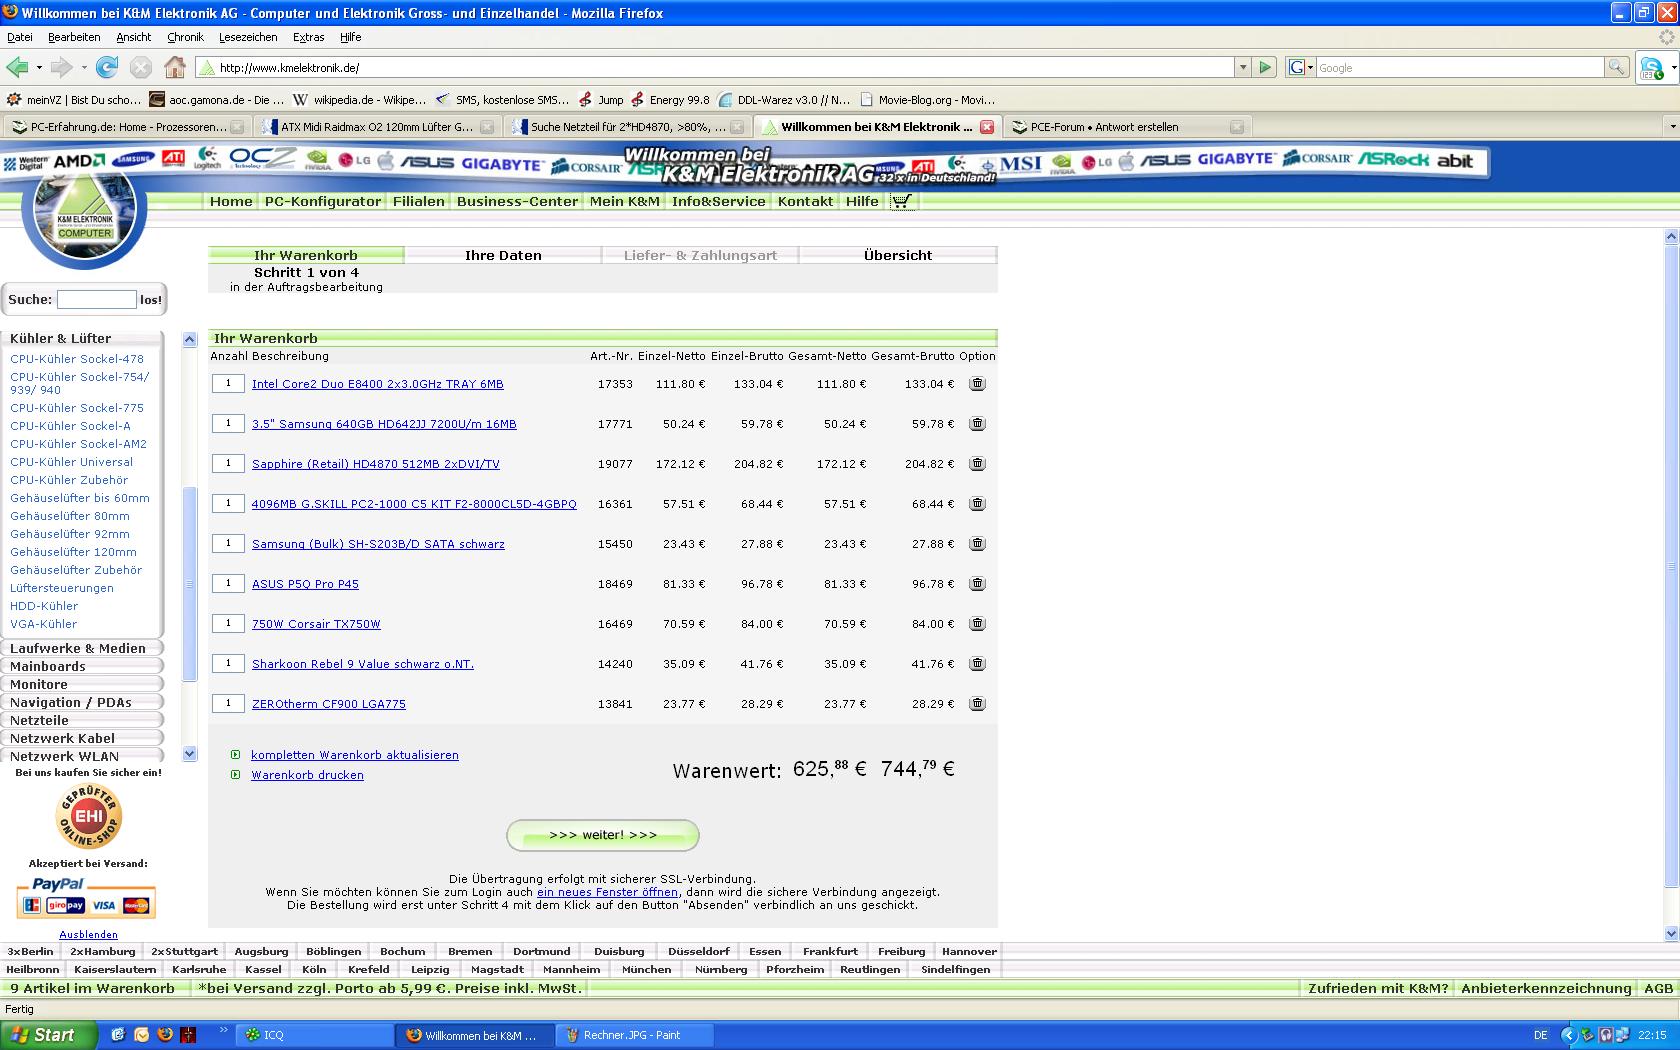Open the shopping cart icon in navigation
Screen dimensions: 1680x1050
click(x=902, y=201)
